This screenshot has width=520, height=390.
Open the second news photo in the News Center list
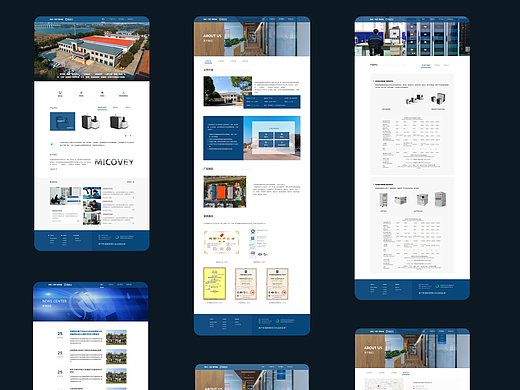pos(116,357)
